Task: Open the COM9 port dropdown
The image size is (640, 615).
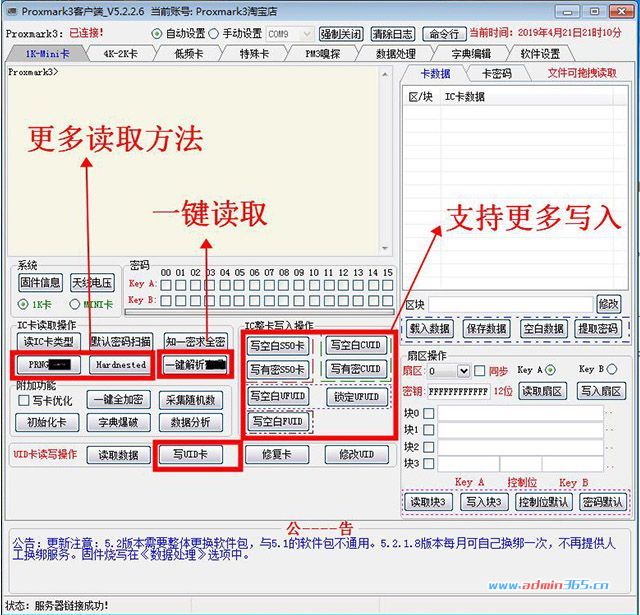Action: (x=290, y=34)
